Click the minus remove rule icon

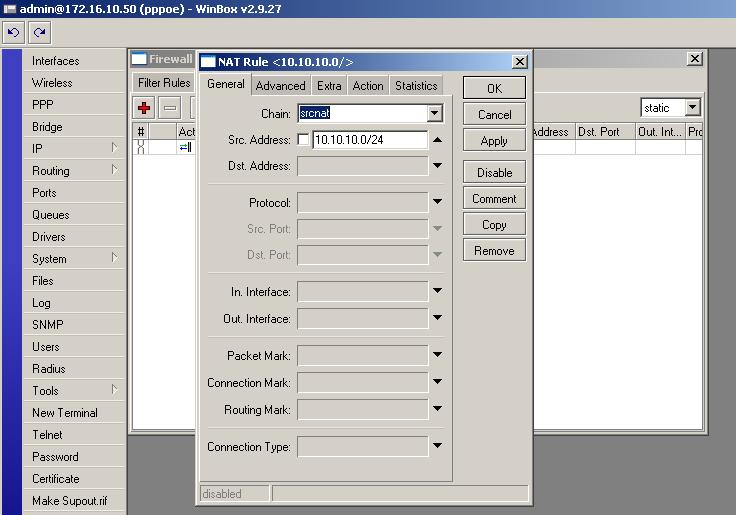tap(170, 108)
